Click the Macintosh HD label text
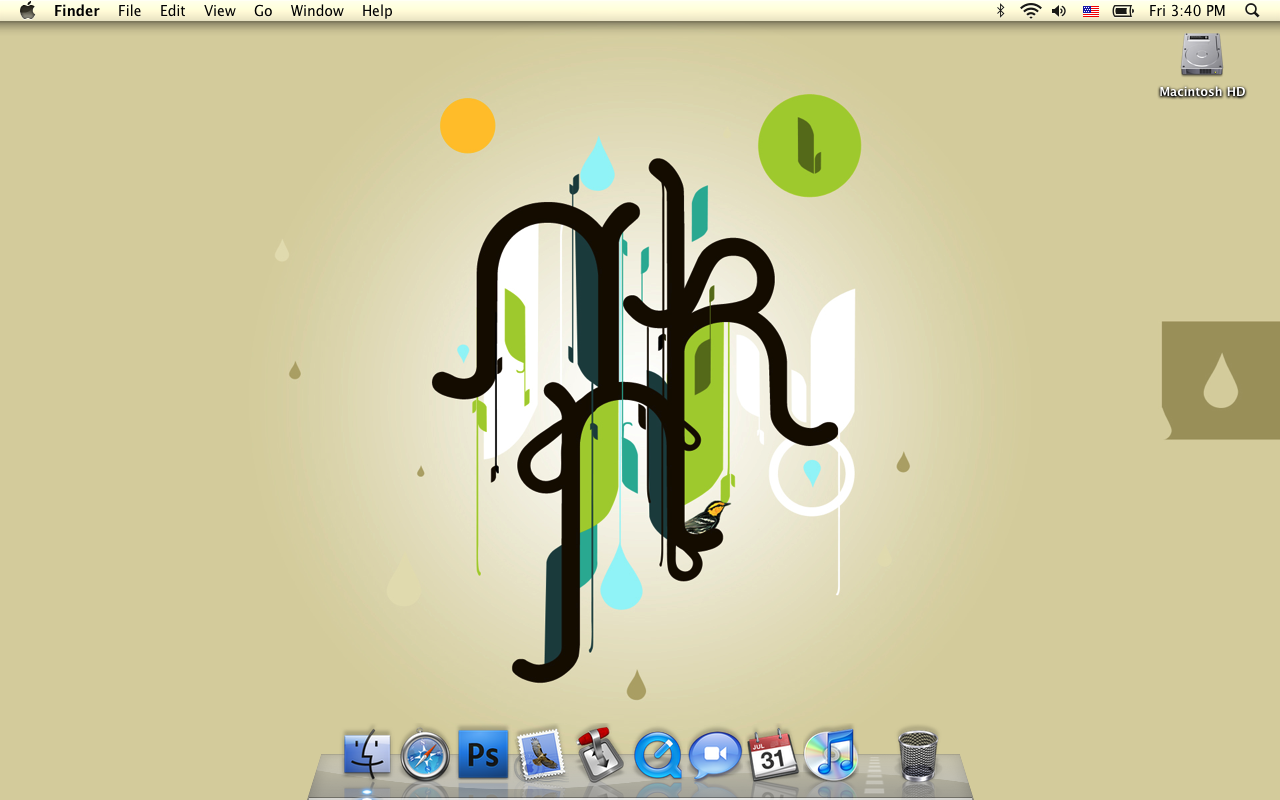The image size is (1280, 800). (1202, 92)
